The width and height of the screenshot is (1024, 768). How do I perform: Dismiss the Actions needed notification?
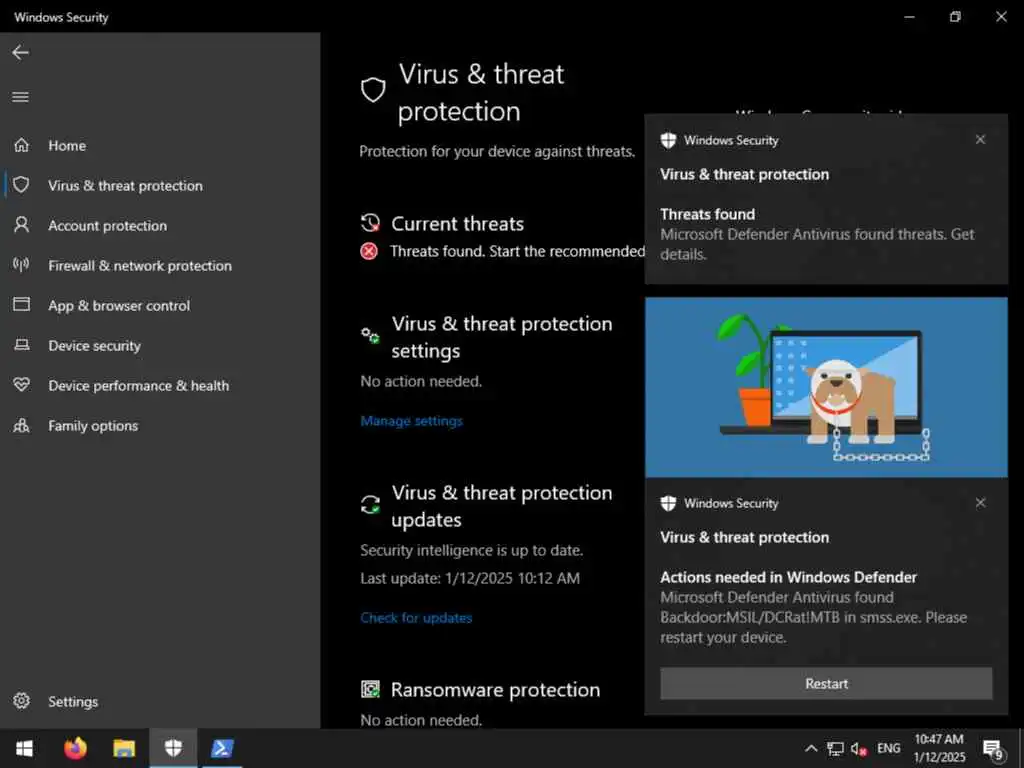pos(980,502)
